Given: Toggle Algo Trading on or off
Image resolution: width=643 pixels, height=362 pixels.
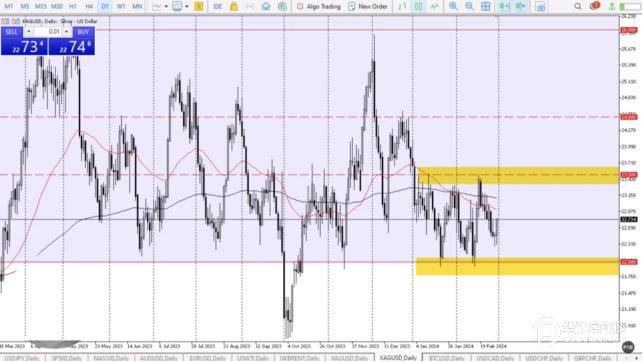Looking at the screenshot, I should (x=319, y=6).
